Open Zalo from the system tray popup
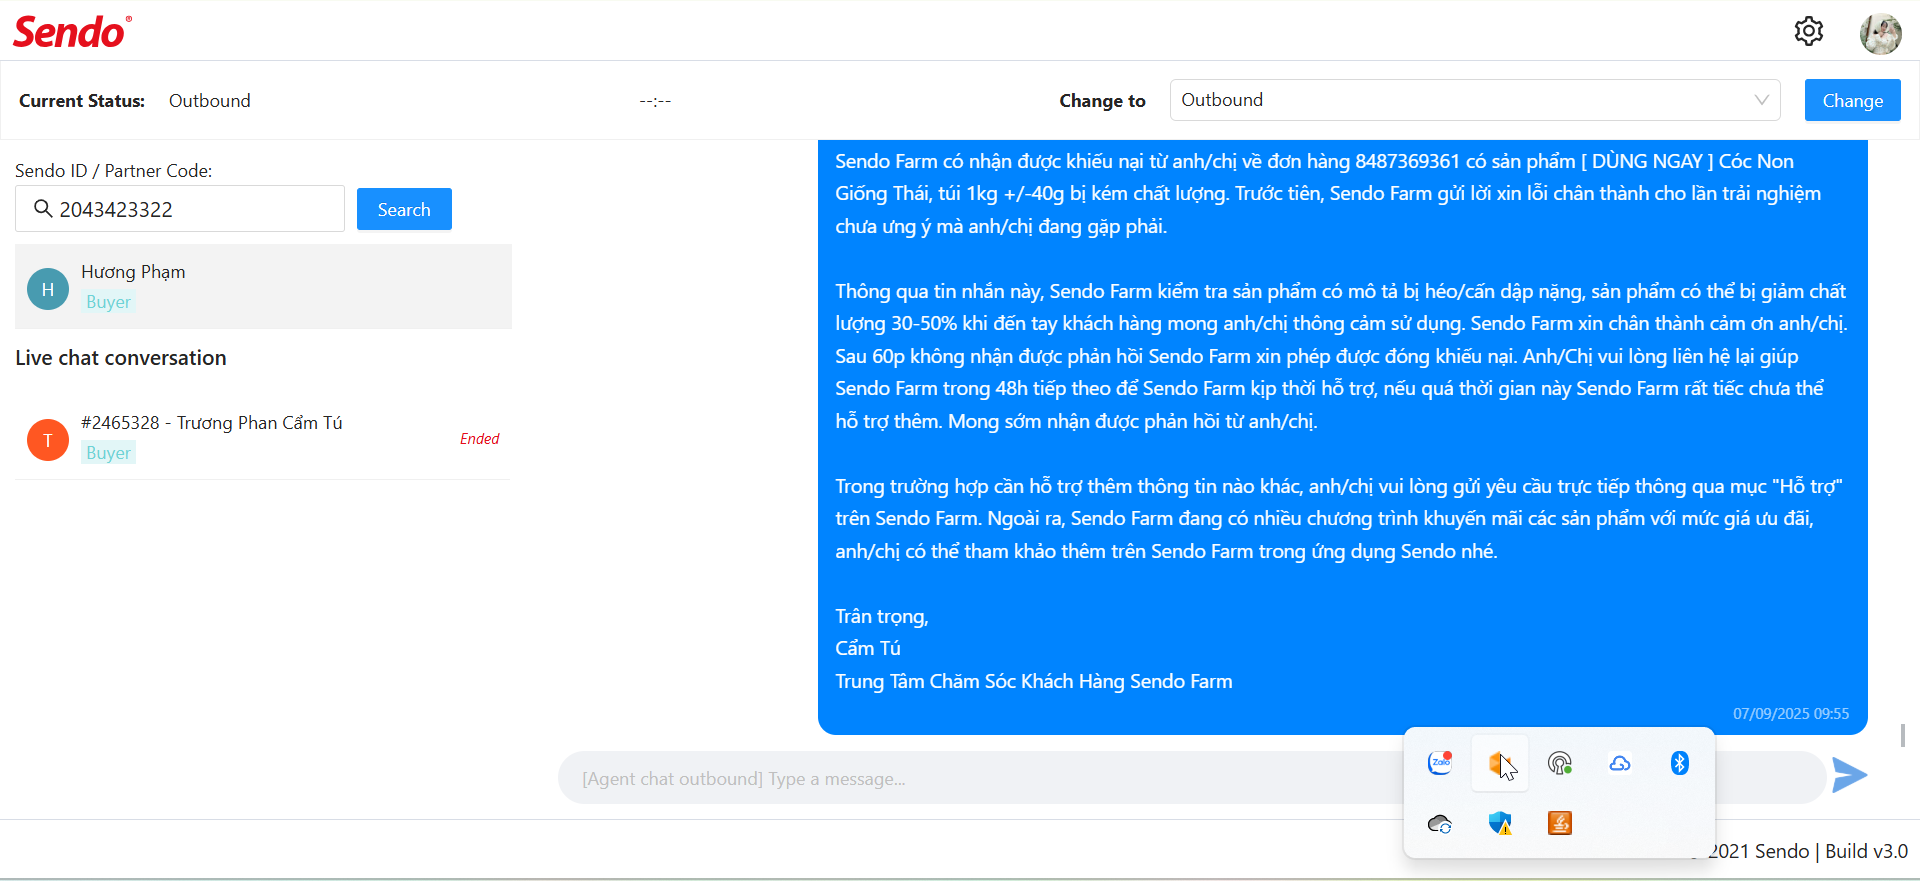 1440,763
